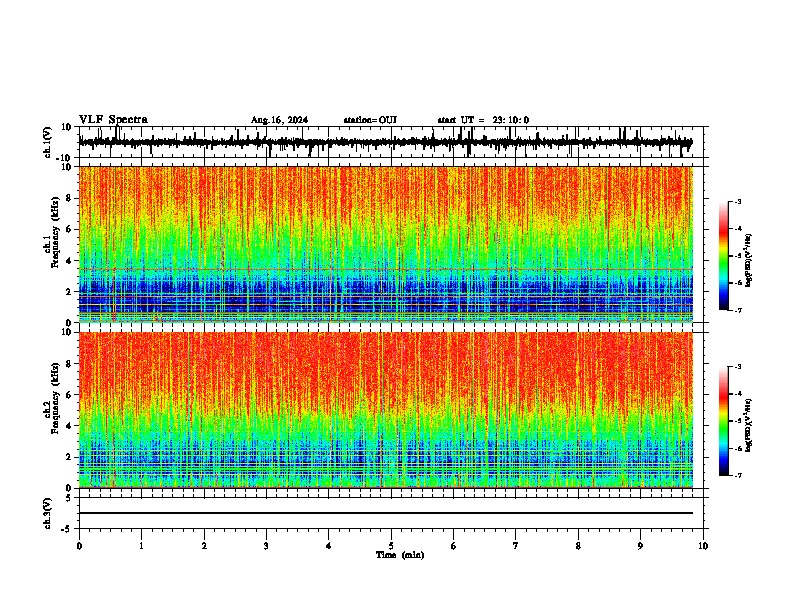Click time axis tick label '4'
This screenshot has height=612, width=792.
click(x=329, y=546)
